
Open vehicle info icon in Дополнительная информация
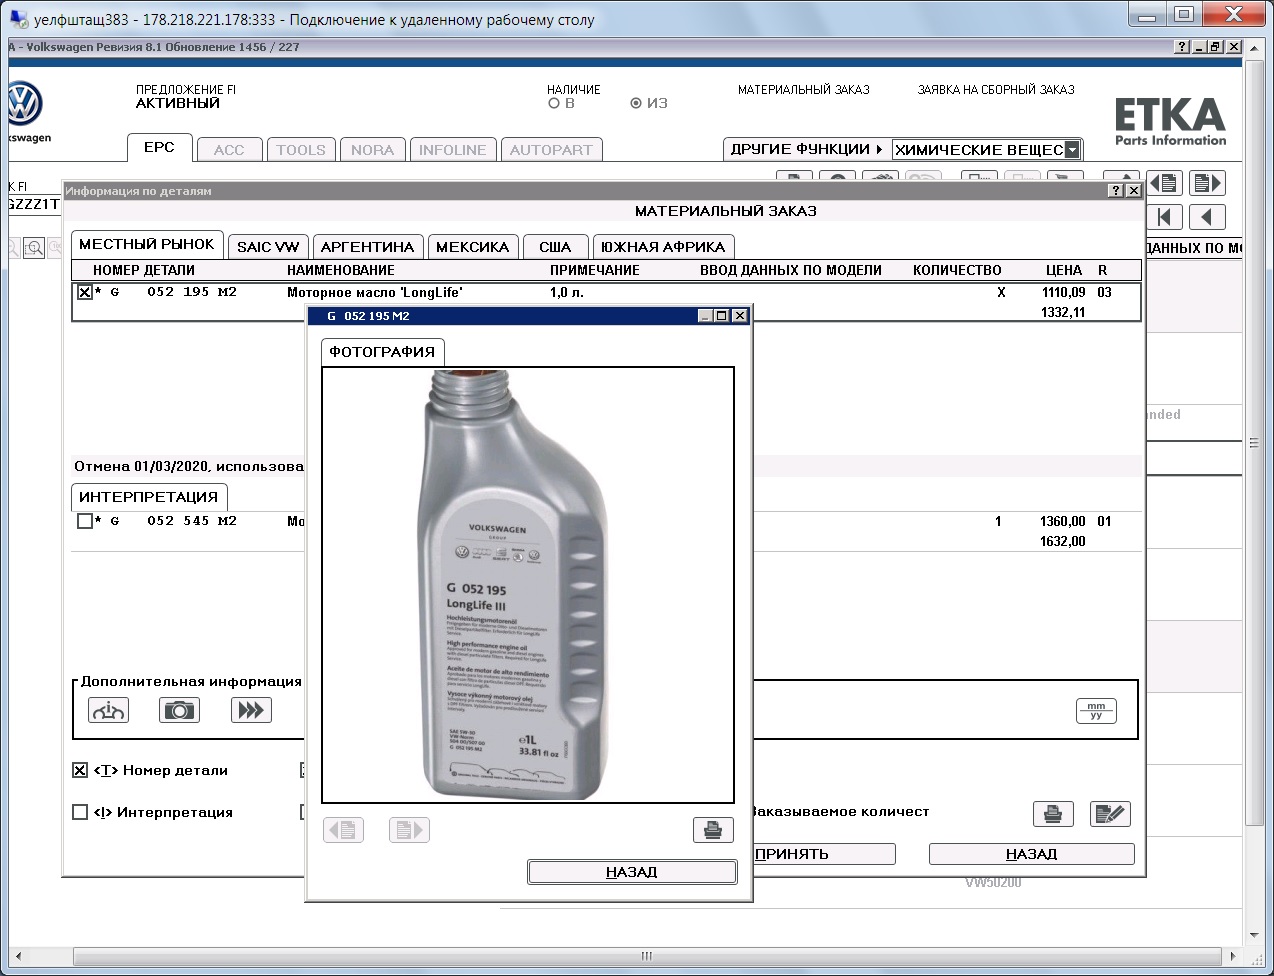[x=108, y=710]
